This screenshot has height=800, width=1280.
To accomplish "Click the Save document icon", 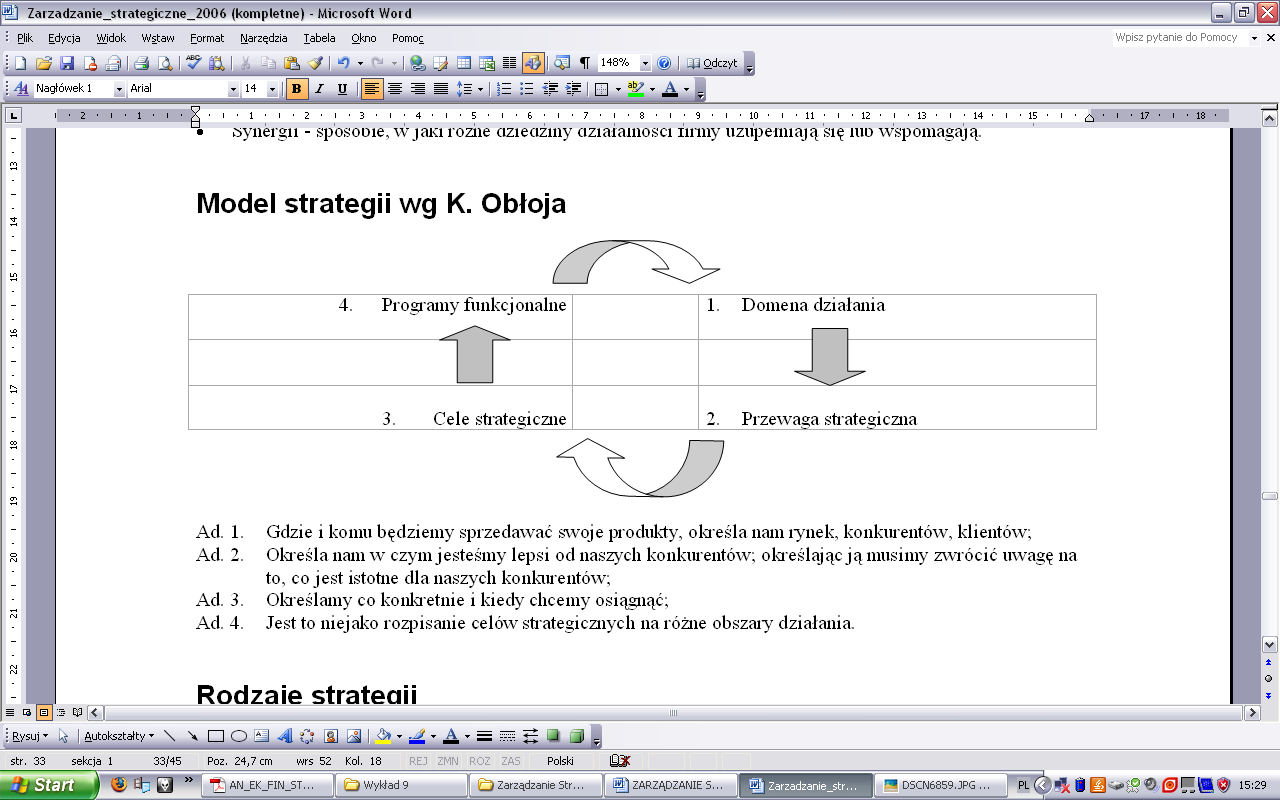I will click(x=67, y=63).
